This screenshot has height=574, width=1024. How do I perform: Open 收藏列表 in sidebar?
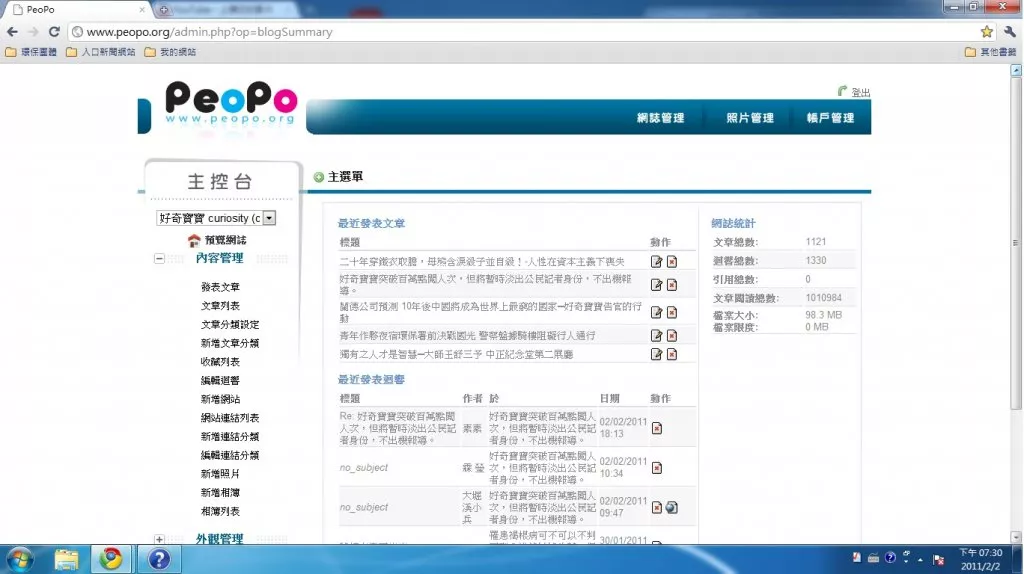(x=220, y=362)
